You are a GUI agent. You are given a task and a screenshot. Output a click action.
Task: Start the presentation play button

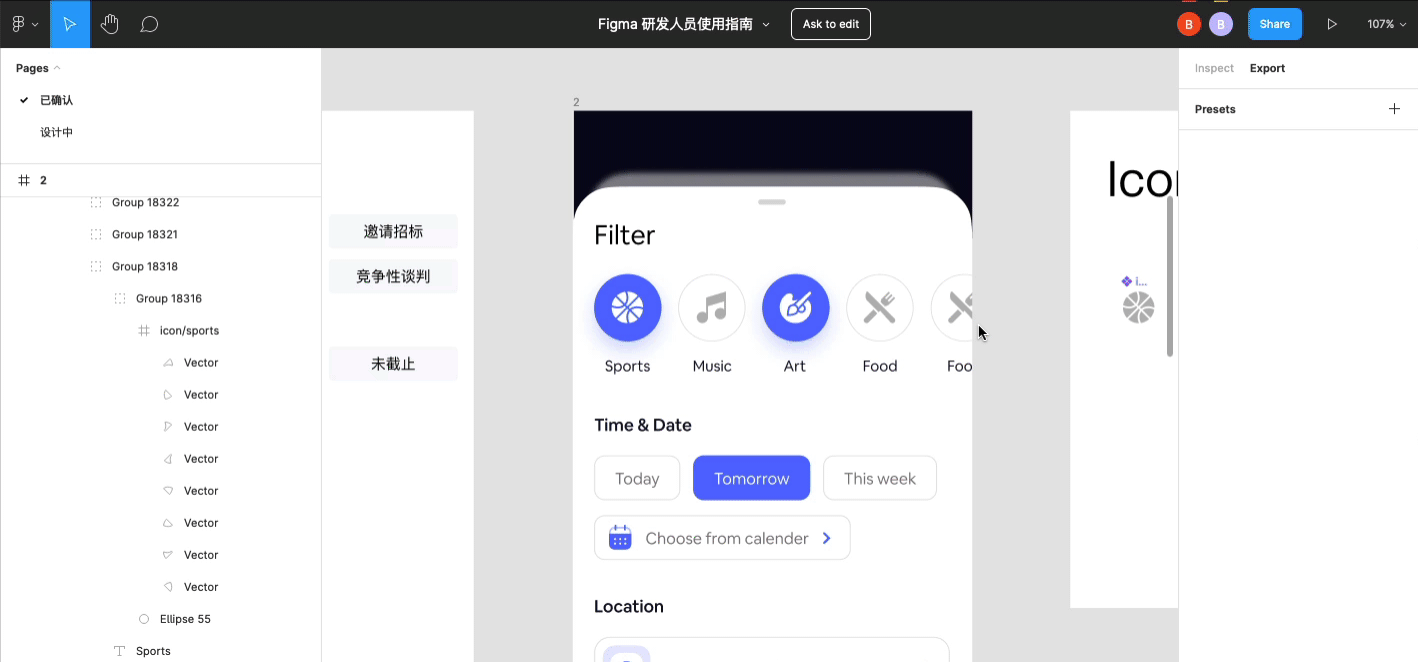tap(1332, 24)
